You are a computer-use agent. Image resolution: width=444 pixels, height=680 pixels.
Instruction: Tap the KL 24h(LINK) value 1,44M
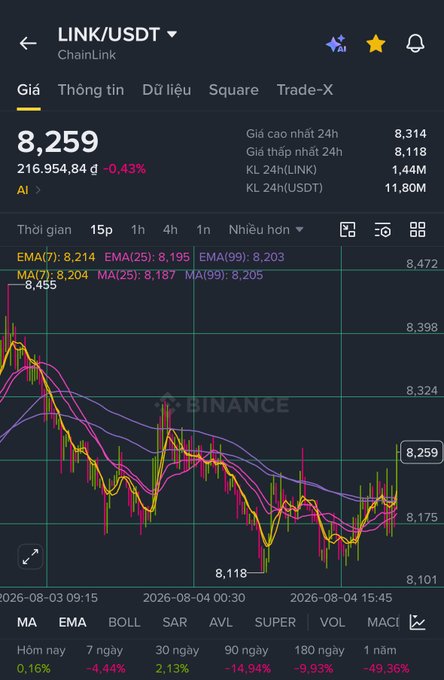pyautogui.click(x=409, y=170)
